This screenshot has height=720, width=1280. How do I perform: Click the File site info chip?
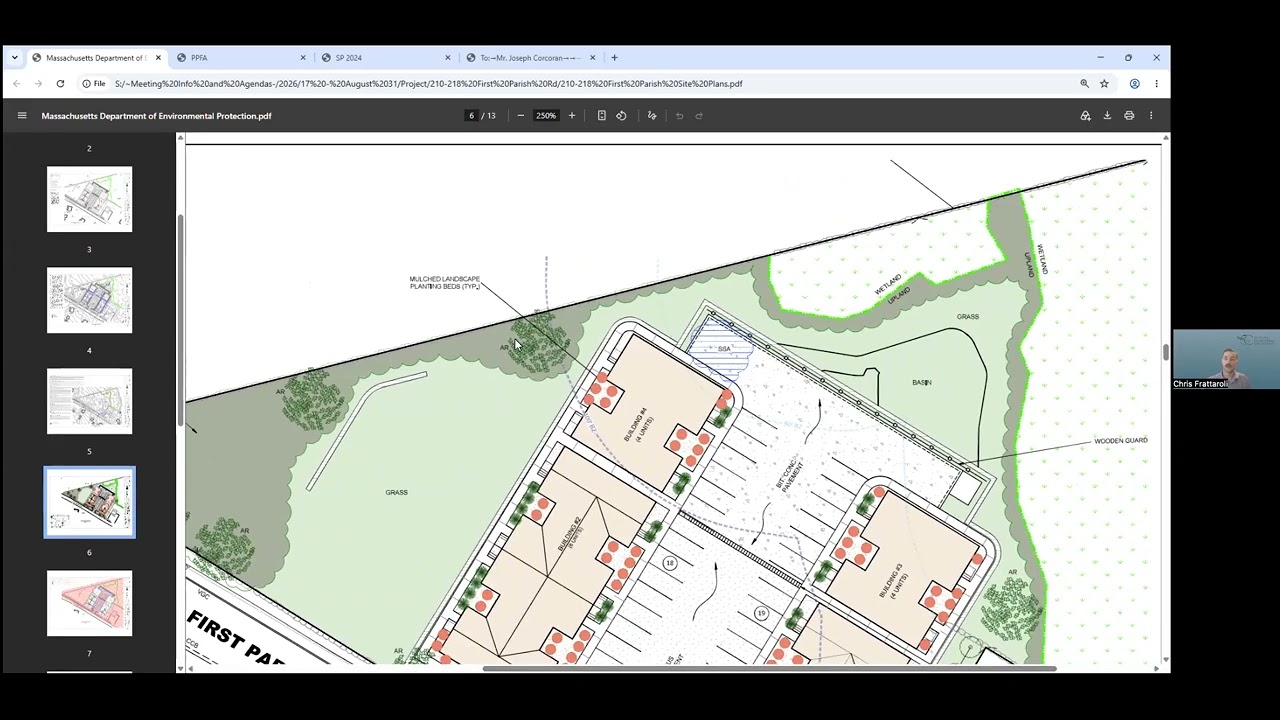(x=94, y=84)
